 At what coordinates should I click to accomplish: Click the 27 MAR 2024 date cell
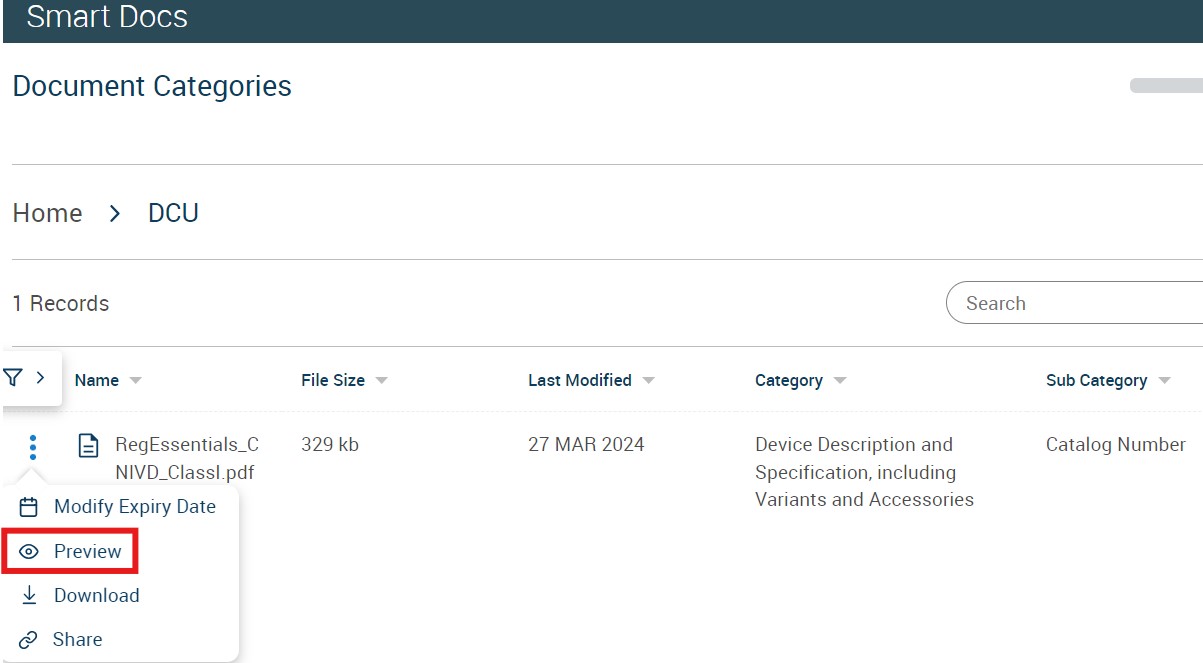[586, 445]
